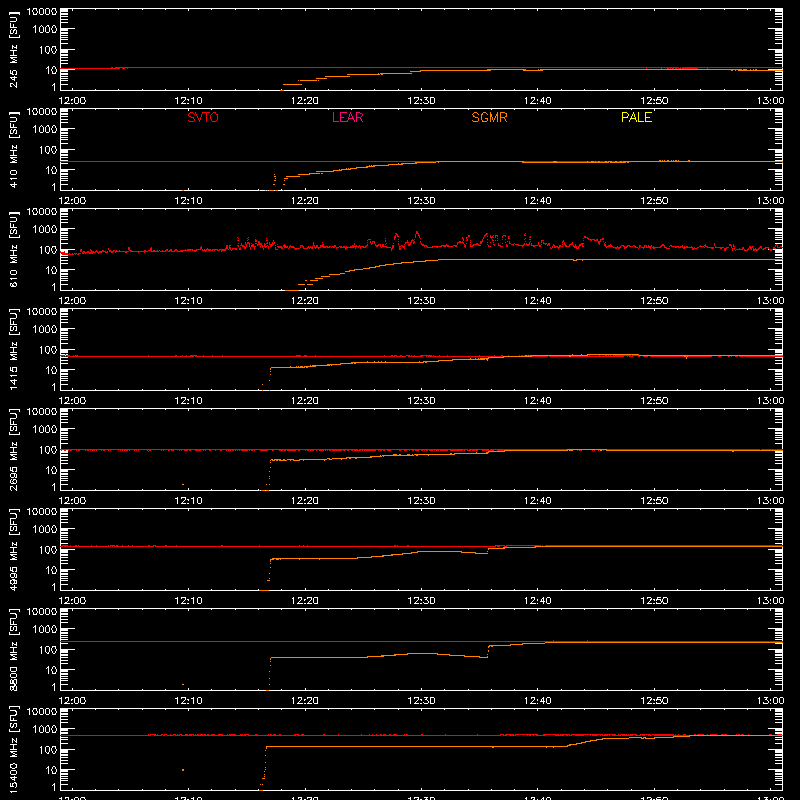Click 13:00 under the 610 MHz panel
The image size is (800, 800).
point(770,301)
